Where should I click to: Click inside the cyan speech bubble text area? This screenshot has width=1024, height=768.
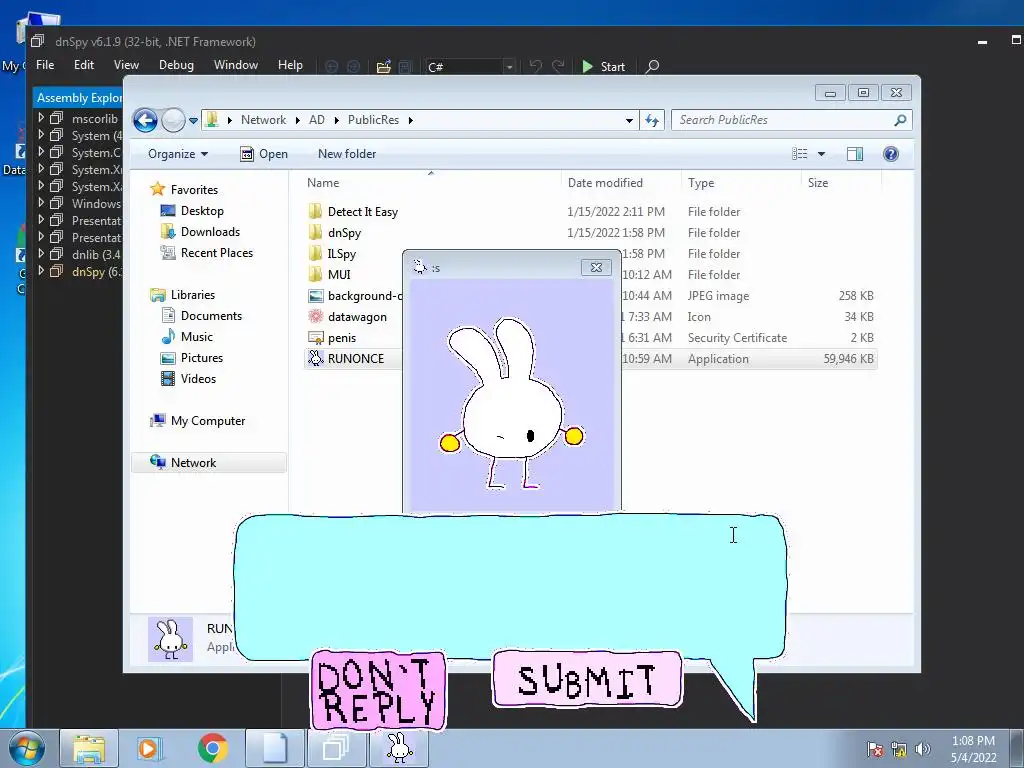tap(510, 586)
